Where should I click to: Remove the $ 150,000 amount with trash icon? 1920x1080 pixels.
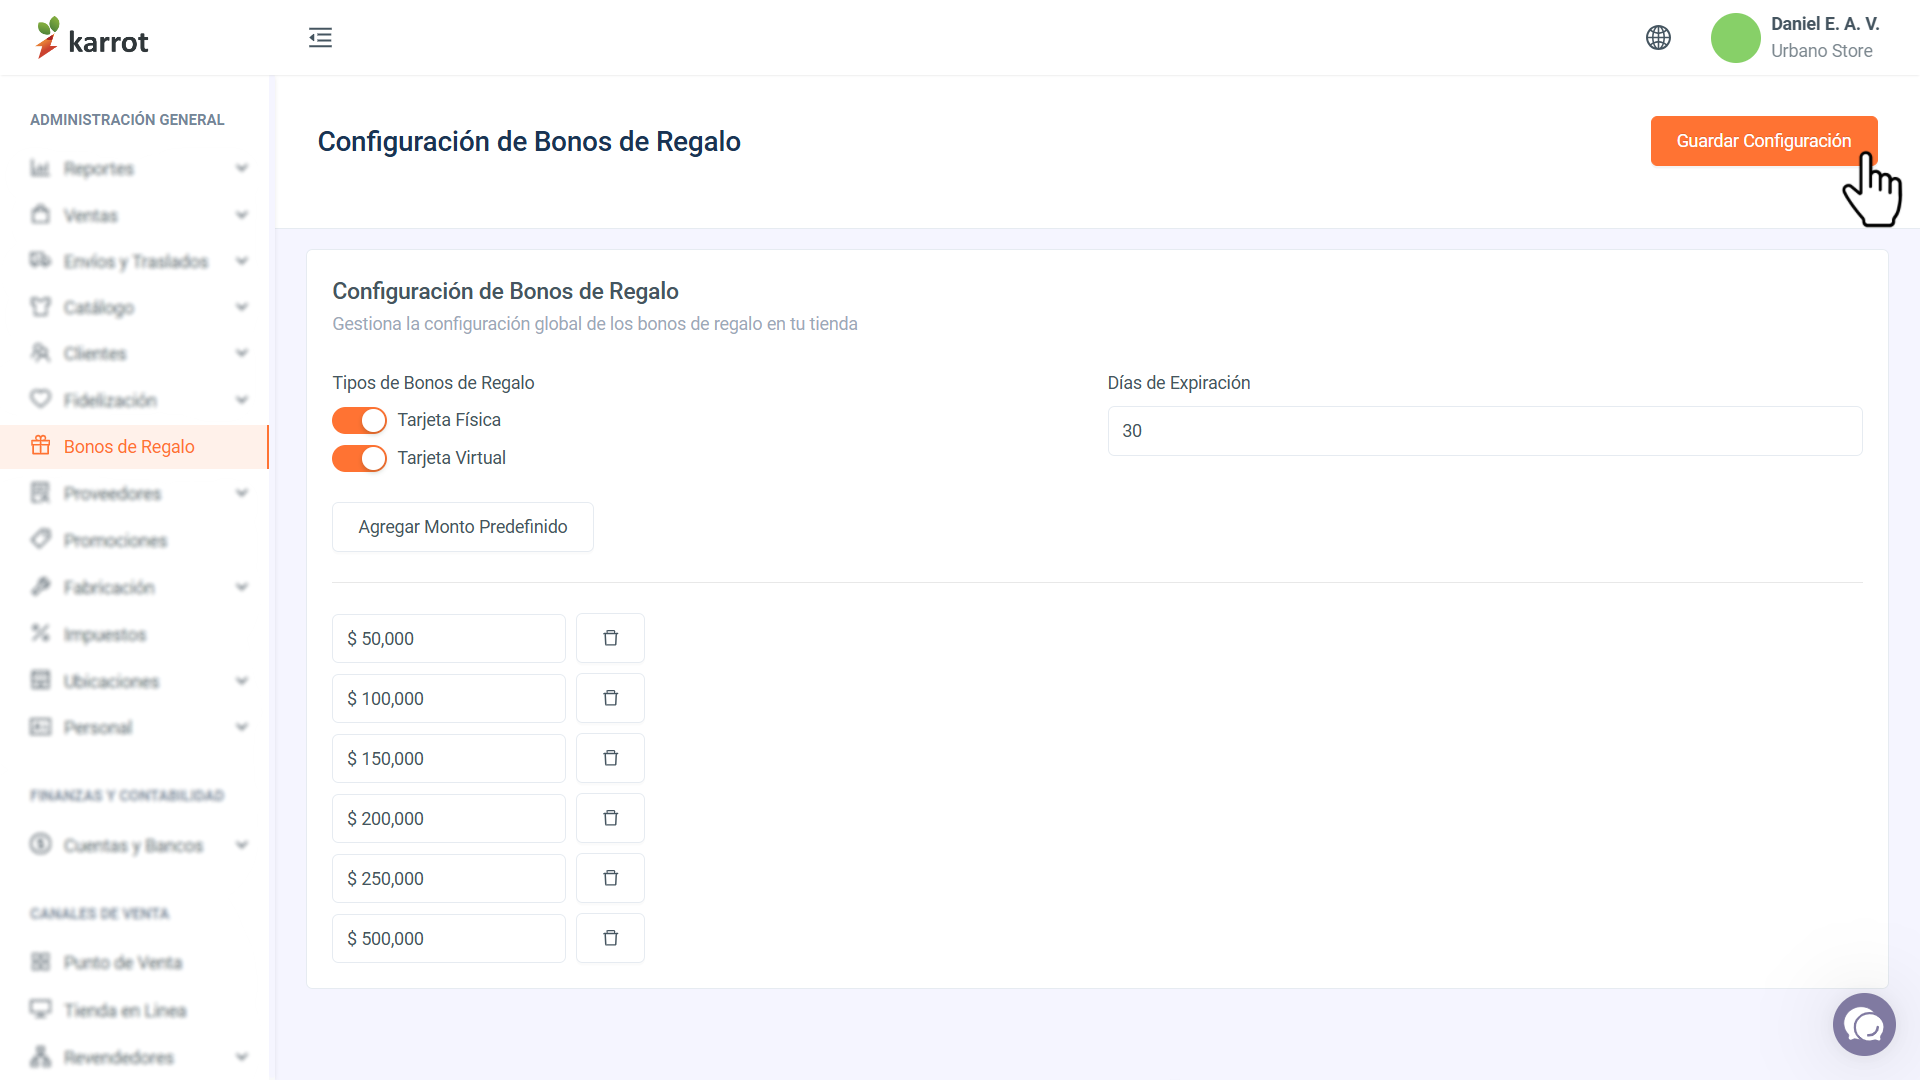click(610, 758)
